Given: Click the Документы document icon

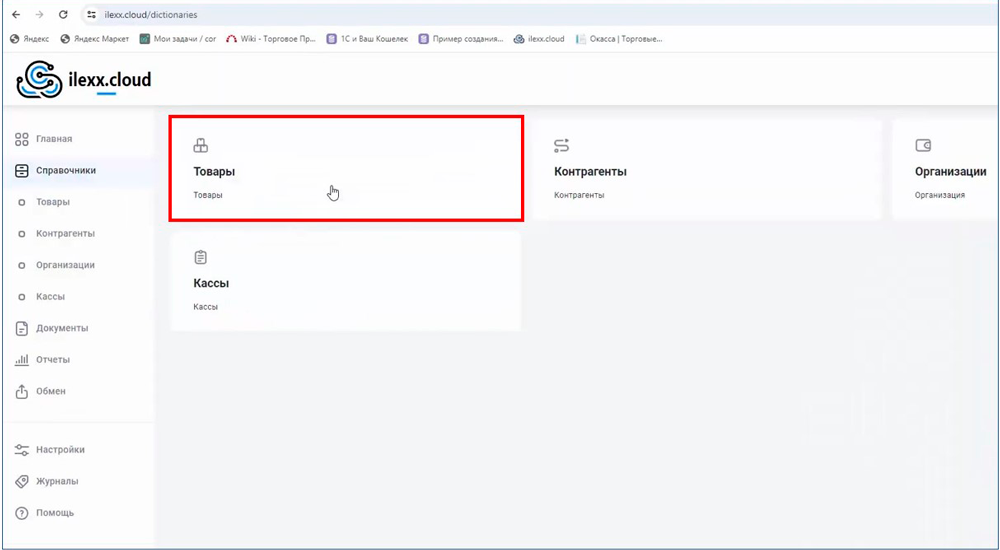Looking at the screenshot, I should click(x=22, y=329).
